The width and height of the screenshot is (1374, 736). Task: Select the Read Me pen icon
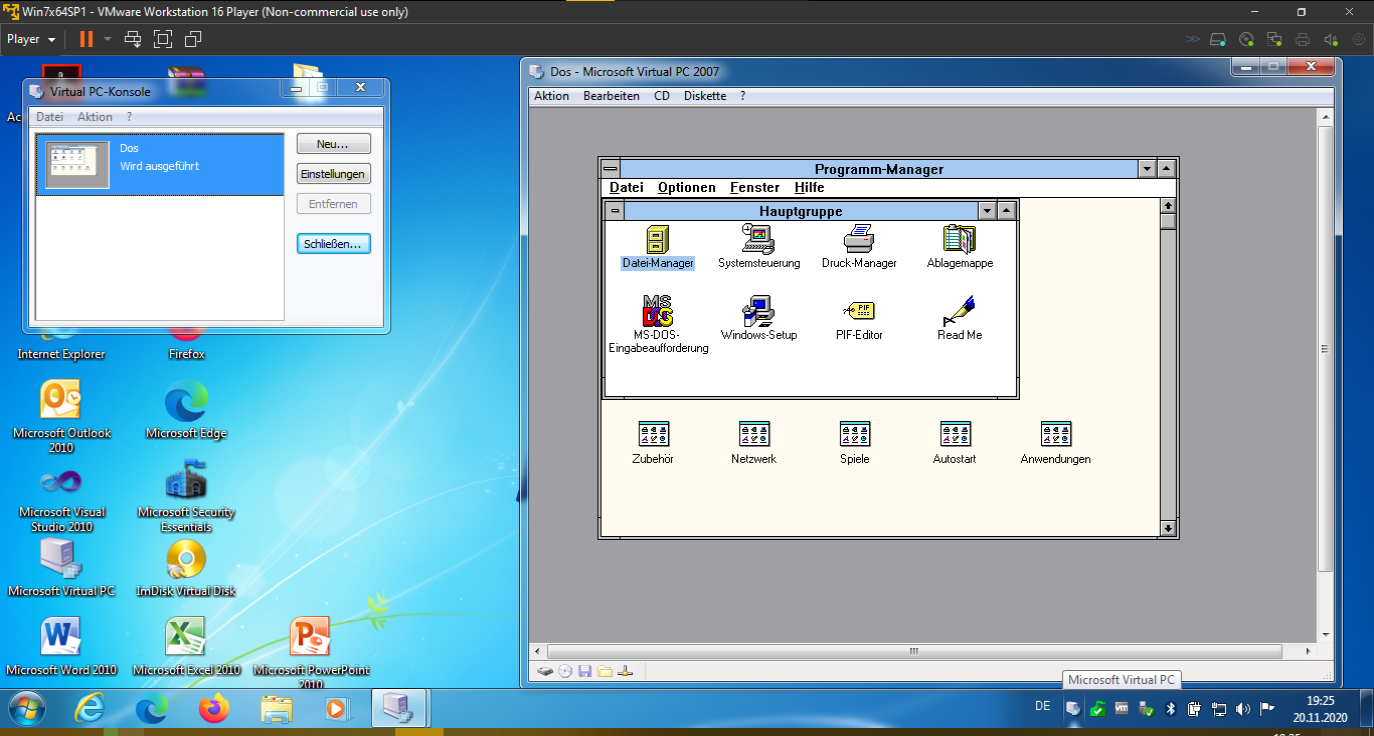[959, 311]
